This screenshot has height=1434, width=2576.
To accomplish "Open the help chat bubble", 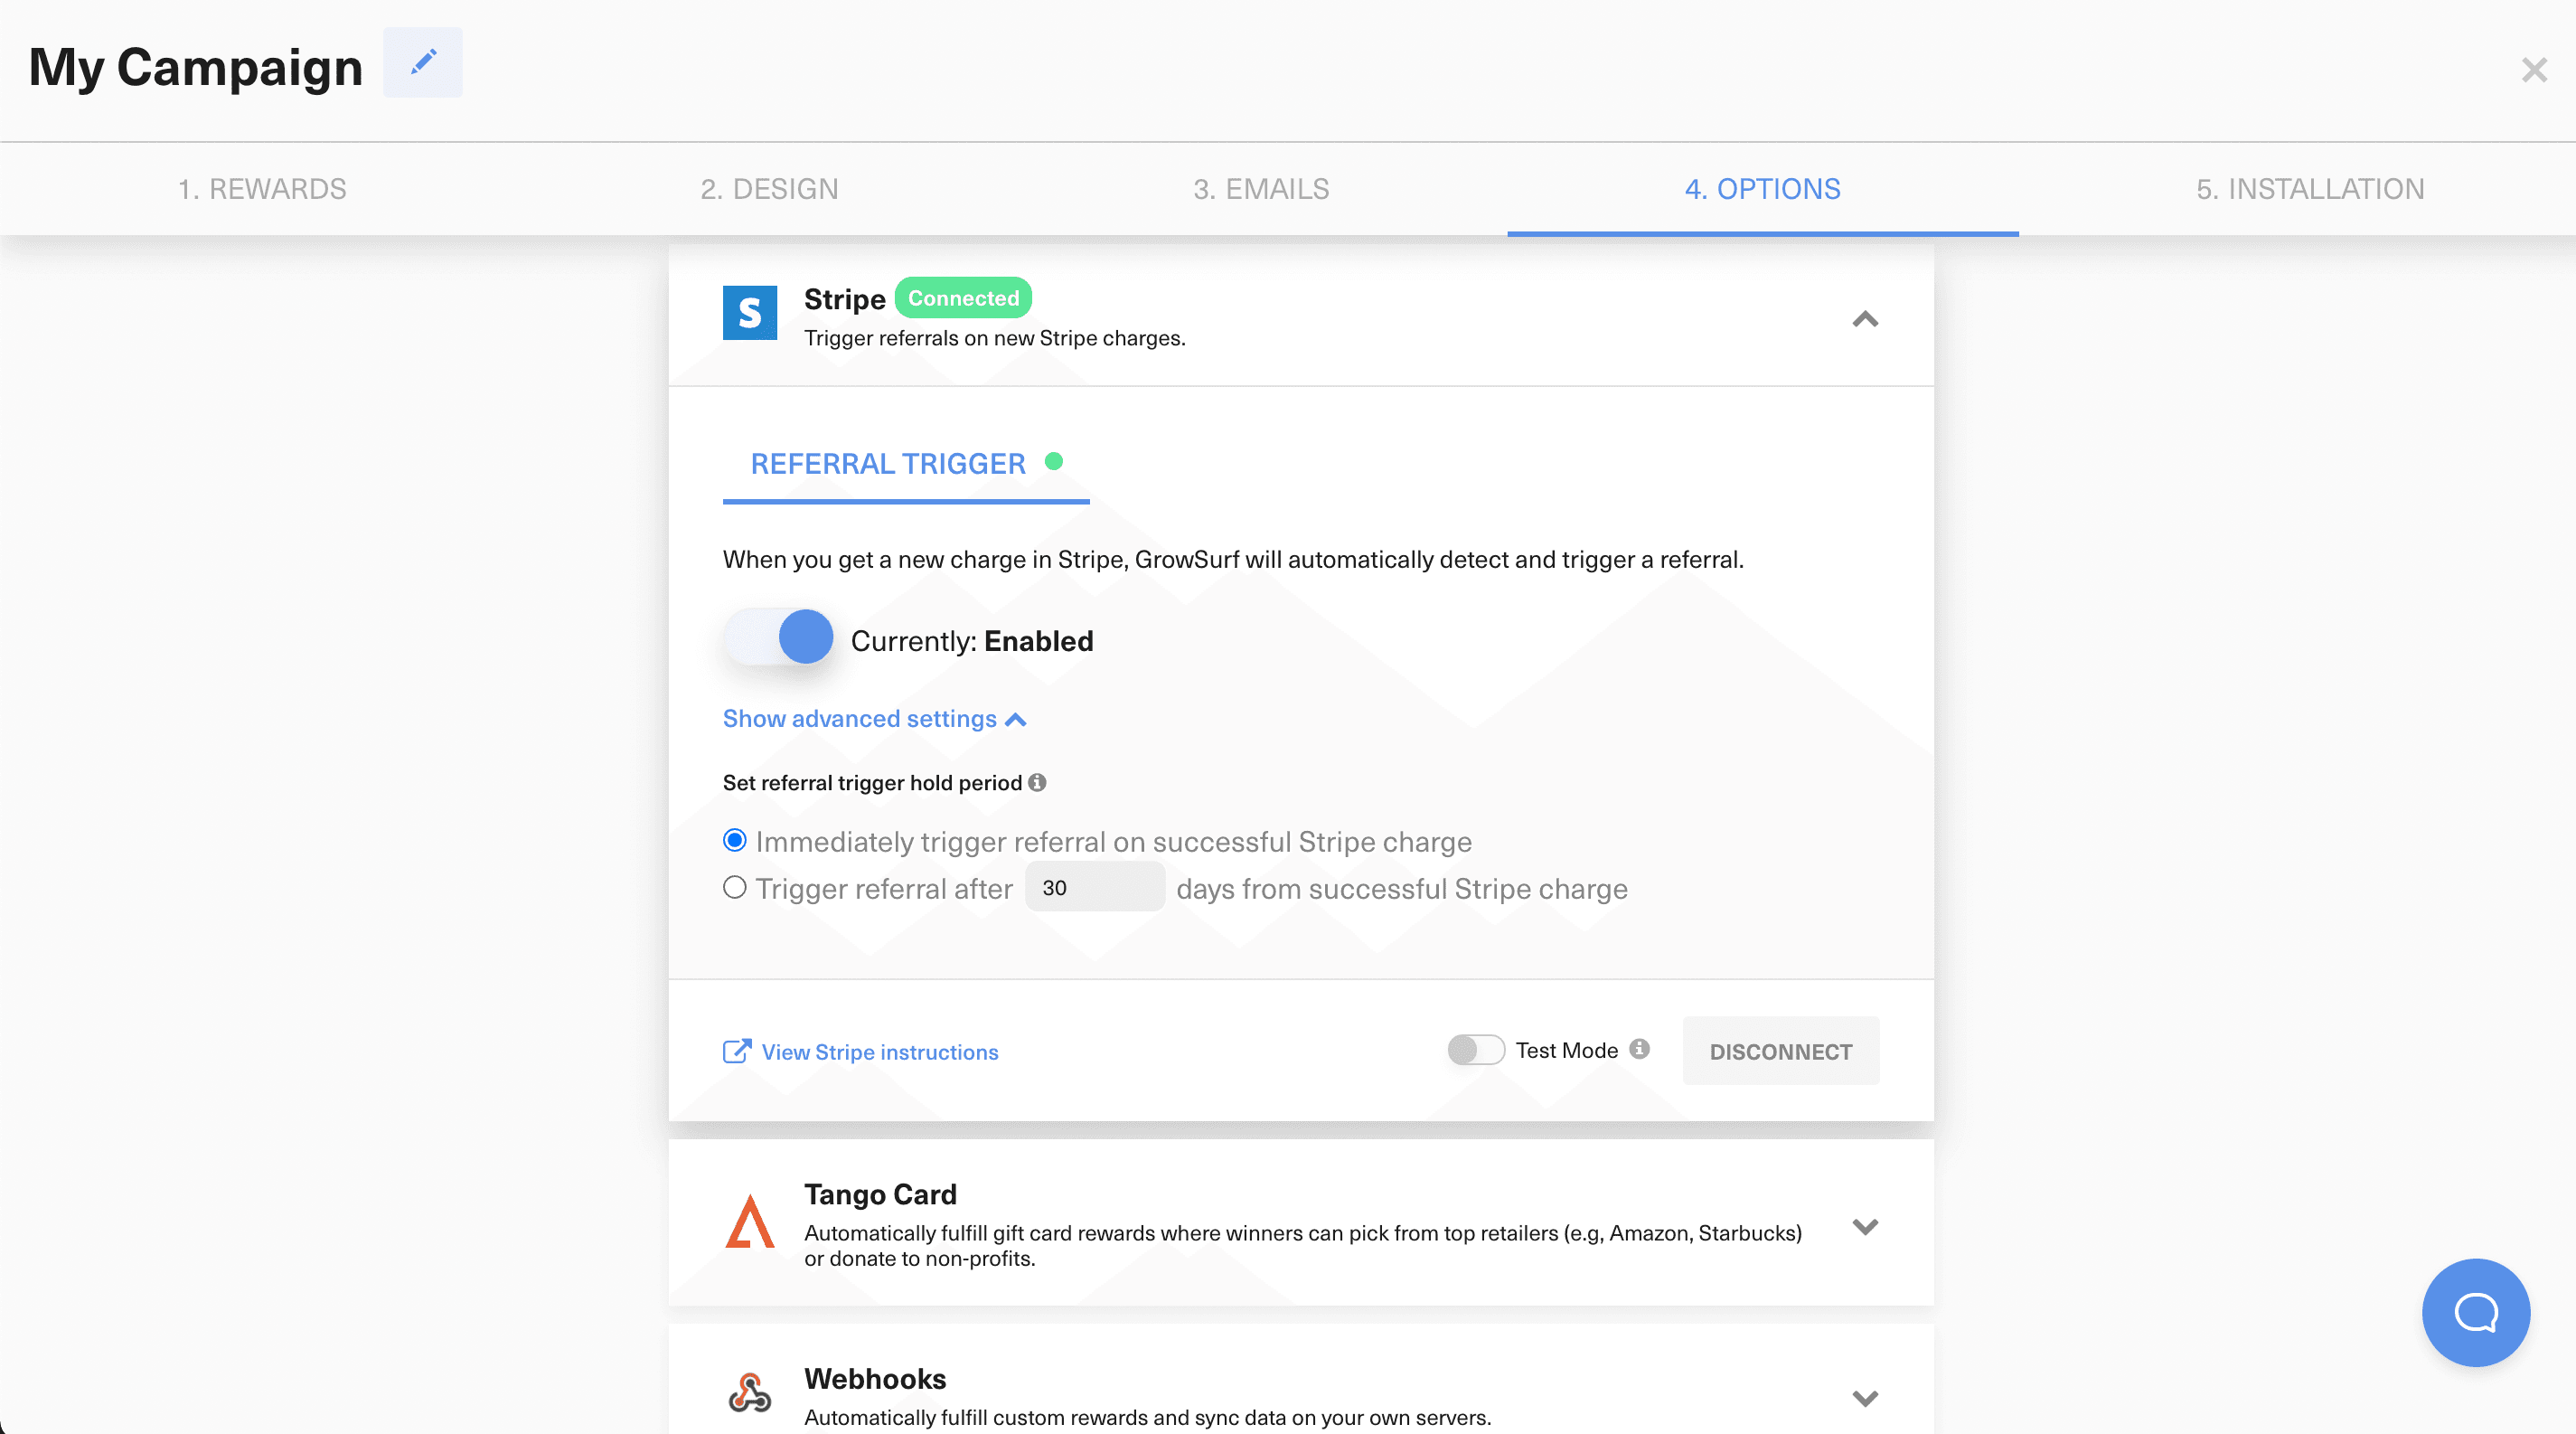I will (x=2475, y=1312).
